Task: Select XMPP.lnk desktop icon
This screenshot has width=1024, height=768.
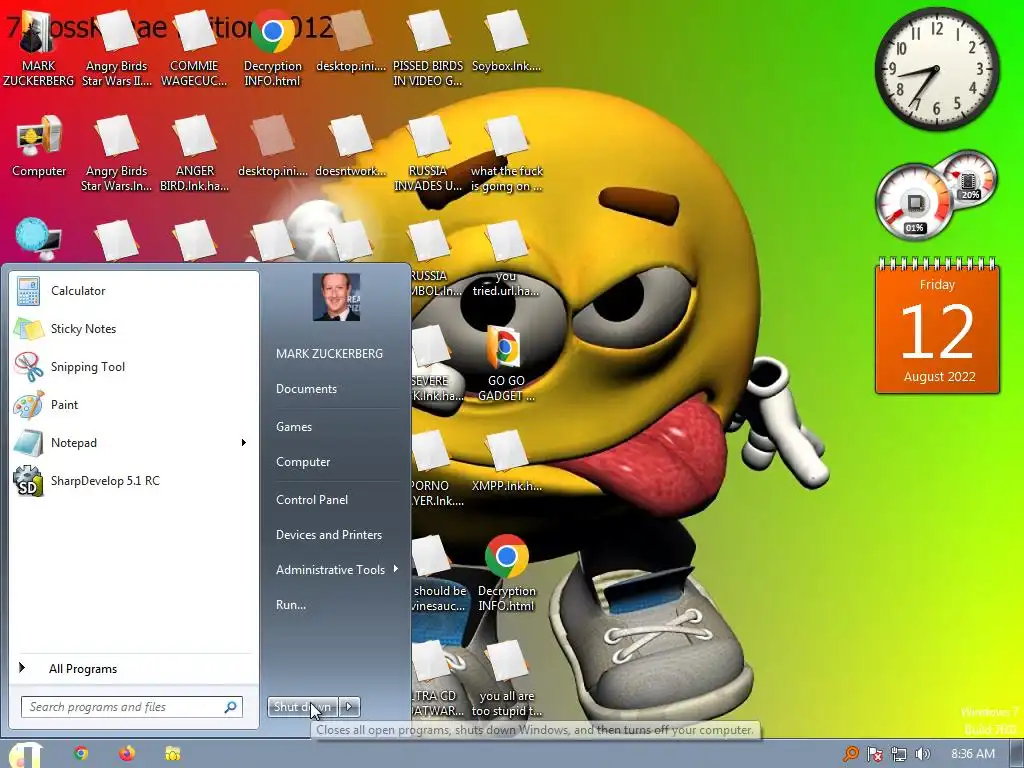Action: coord(506,462)
